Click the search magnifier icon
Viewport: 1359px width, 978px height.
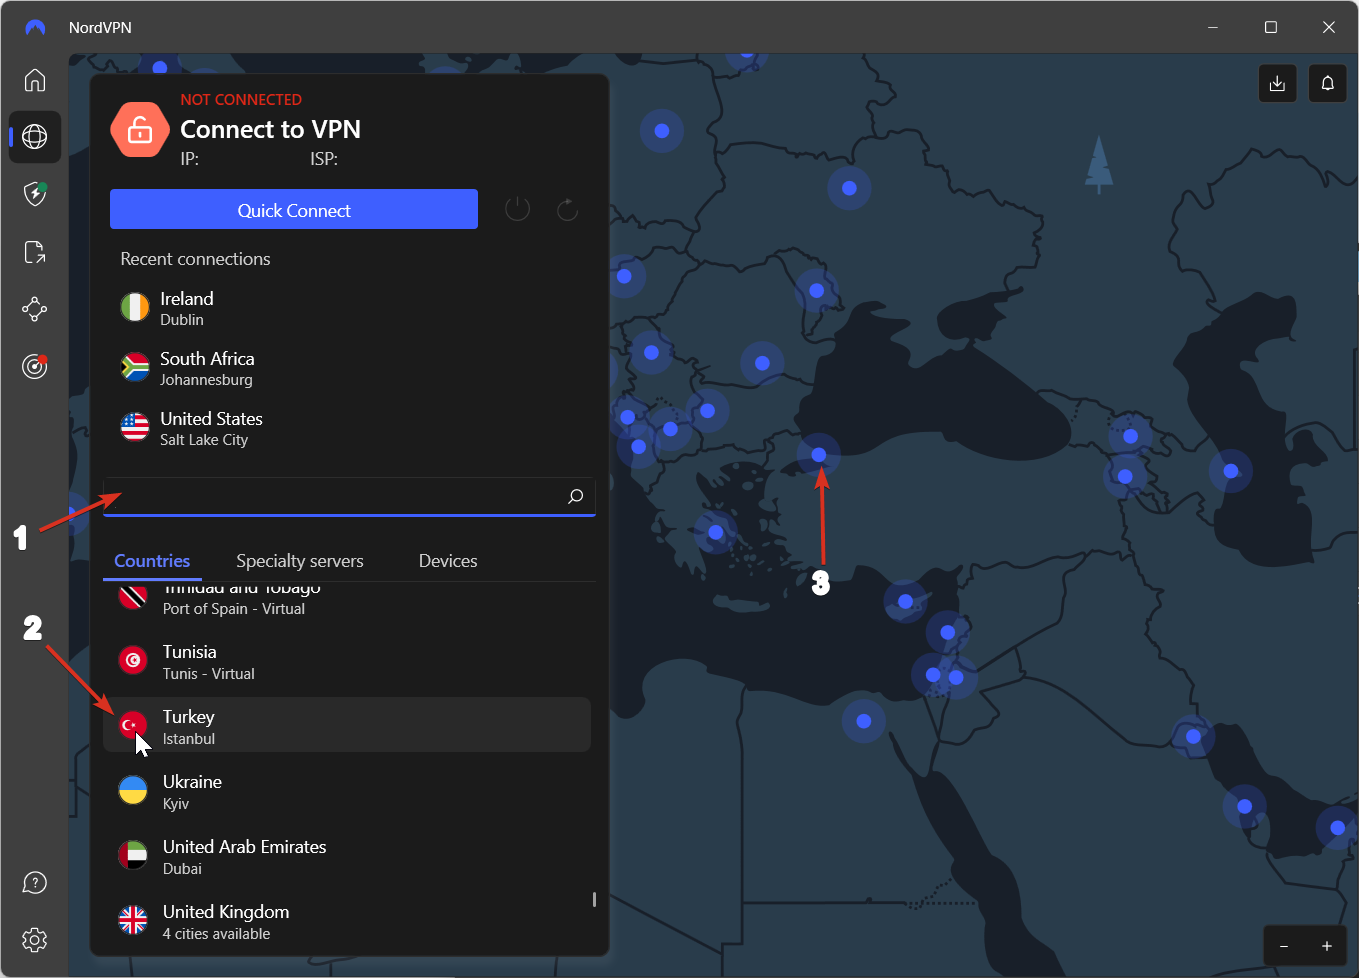point(575,496)
